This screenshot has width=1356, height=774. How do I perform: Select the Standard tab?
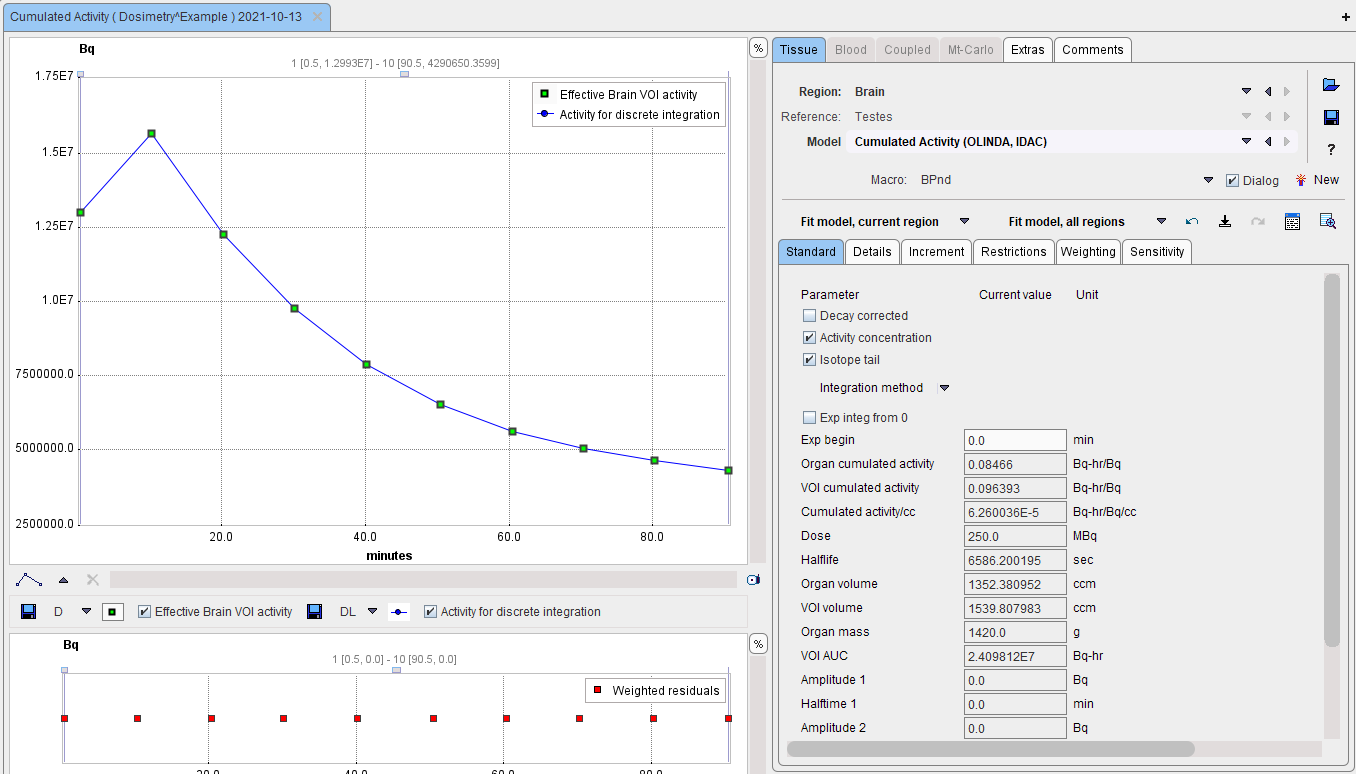pos(811,252)
